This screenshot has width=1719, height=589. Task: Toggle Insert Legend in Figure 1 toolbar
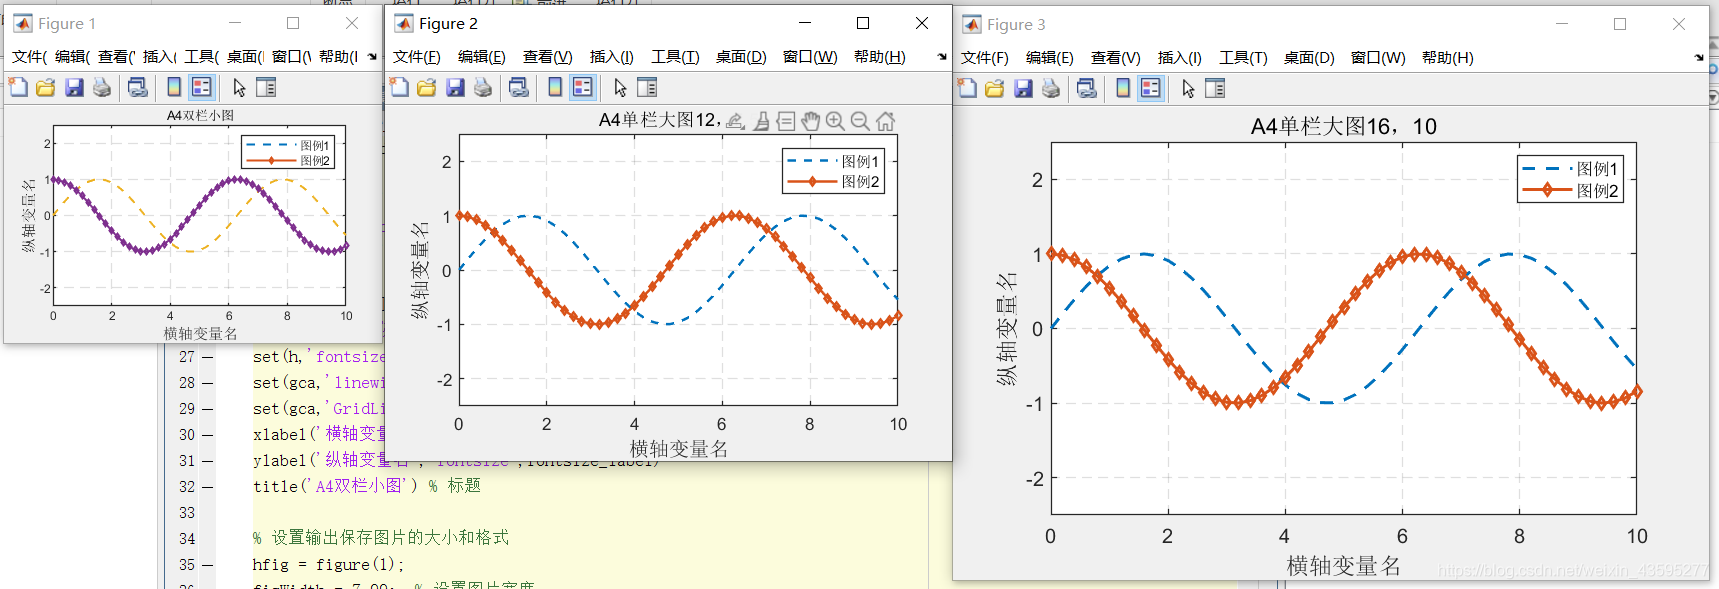202,87
